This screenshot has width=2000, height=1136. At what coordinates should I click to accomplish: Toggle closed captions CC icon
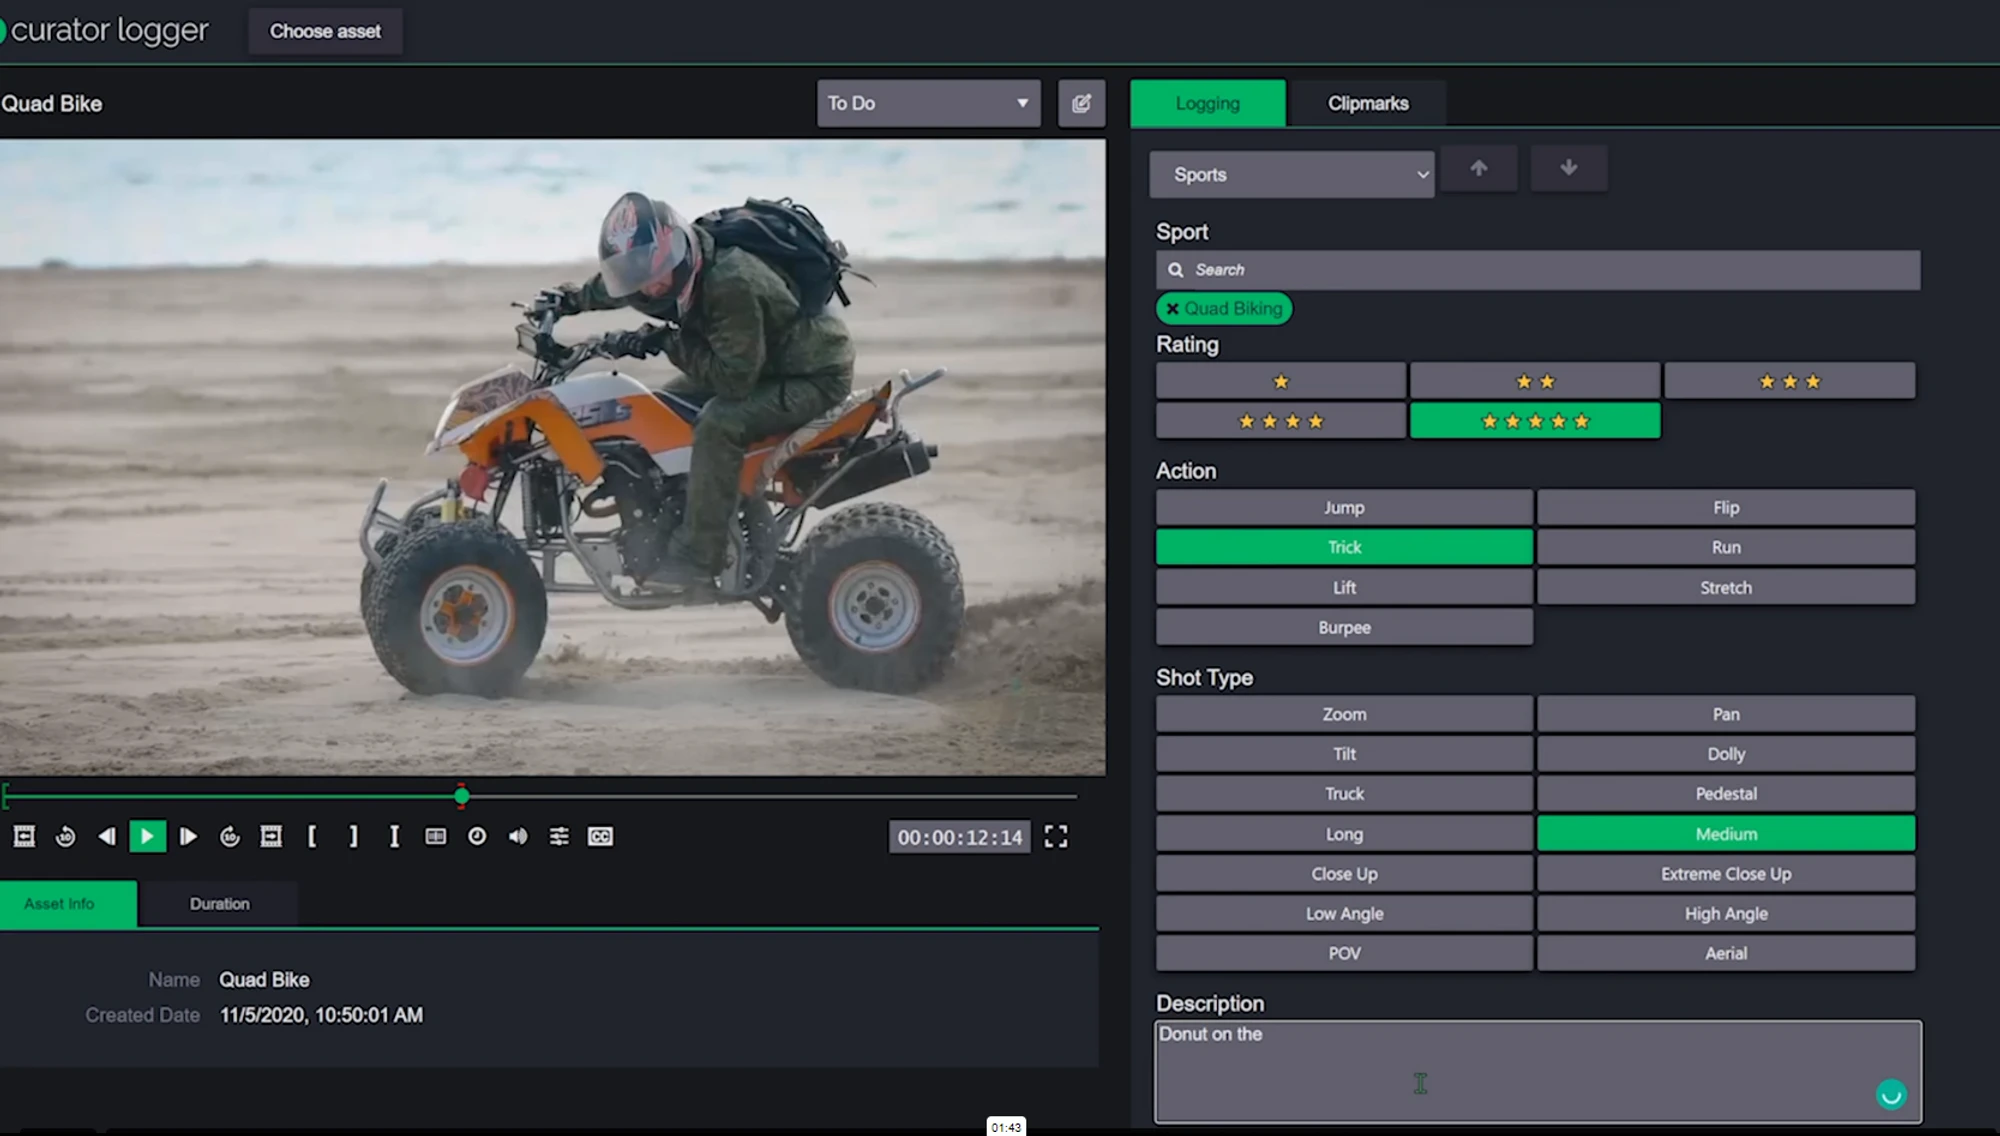coord(600,836)
